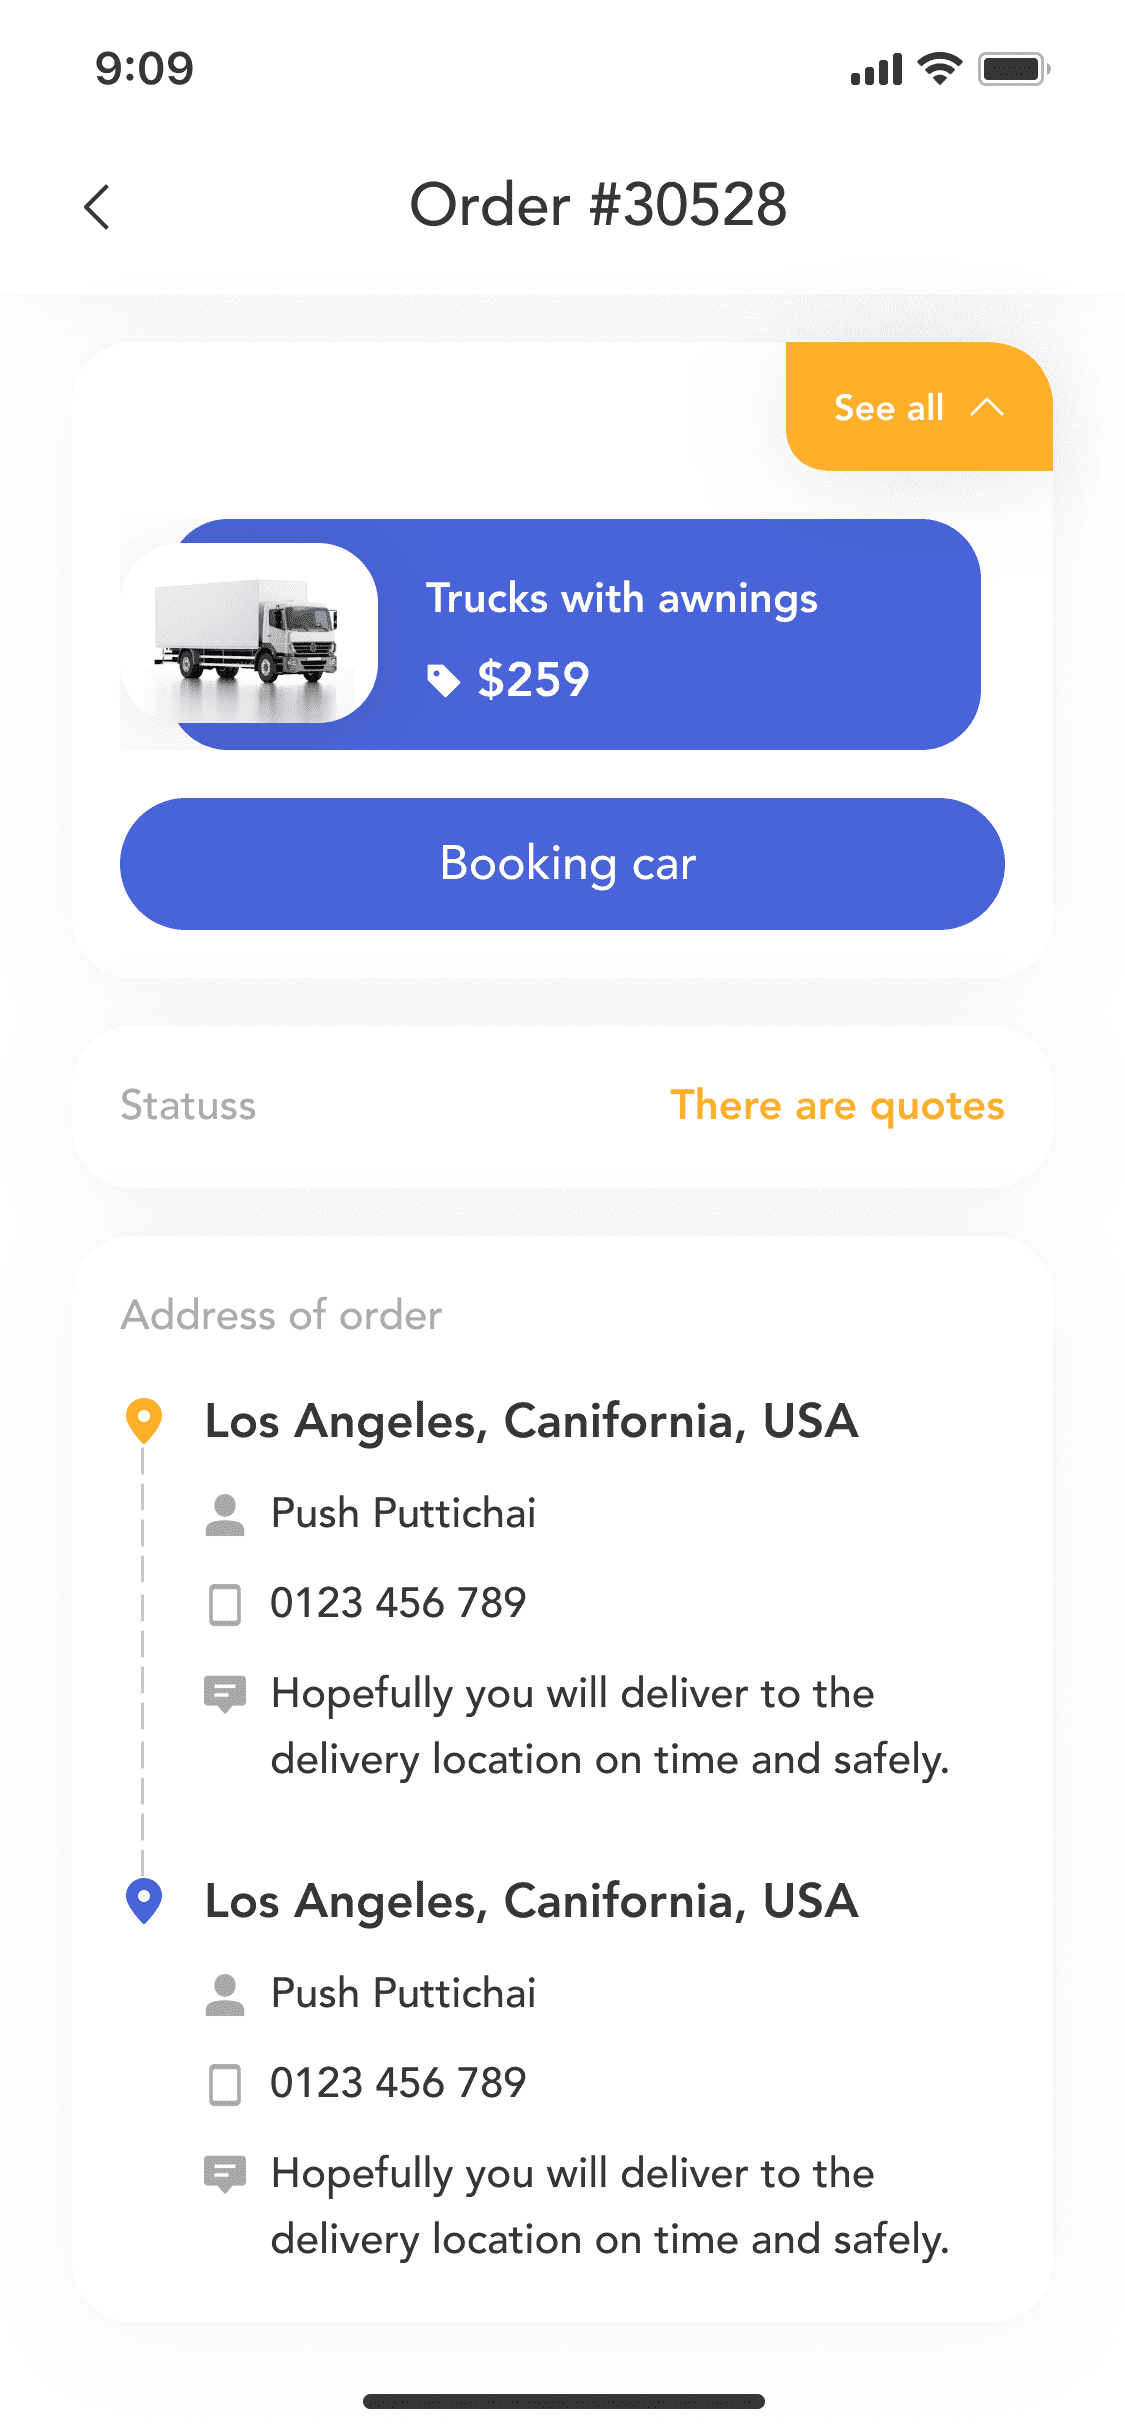Tap the blue destination location pin
The image size is (1125, 2436).
144,1901
